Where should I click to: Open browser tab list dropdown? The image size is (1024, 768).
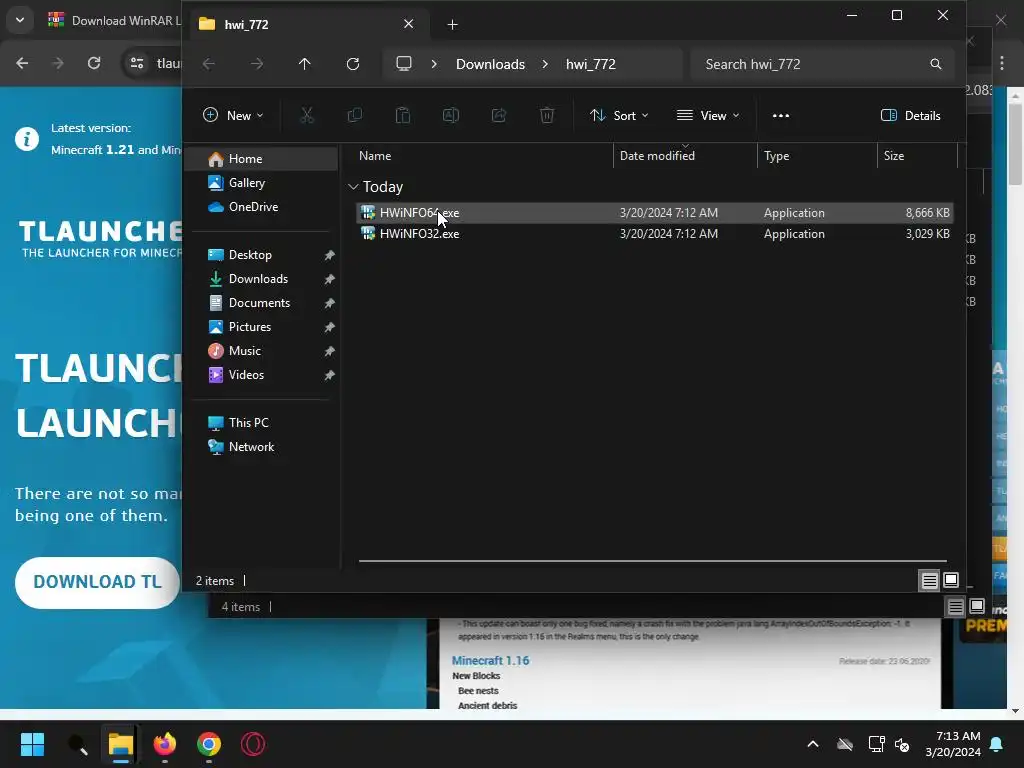20,20
